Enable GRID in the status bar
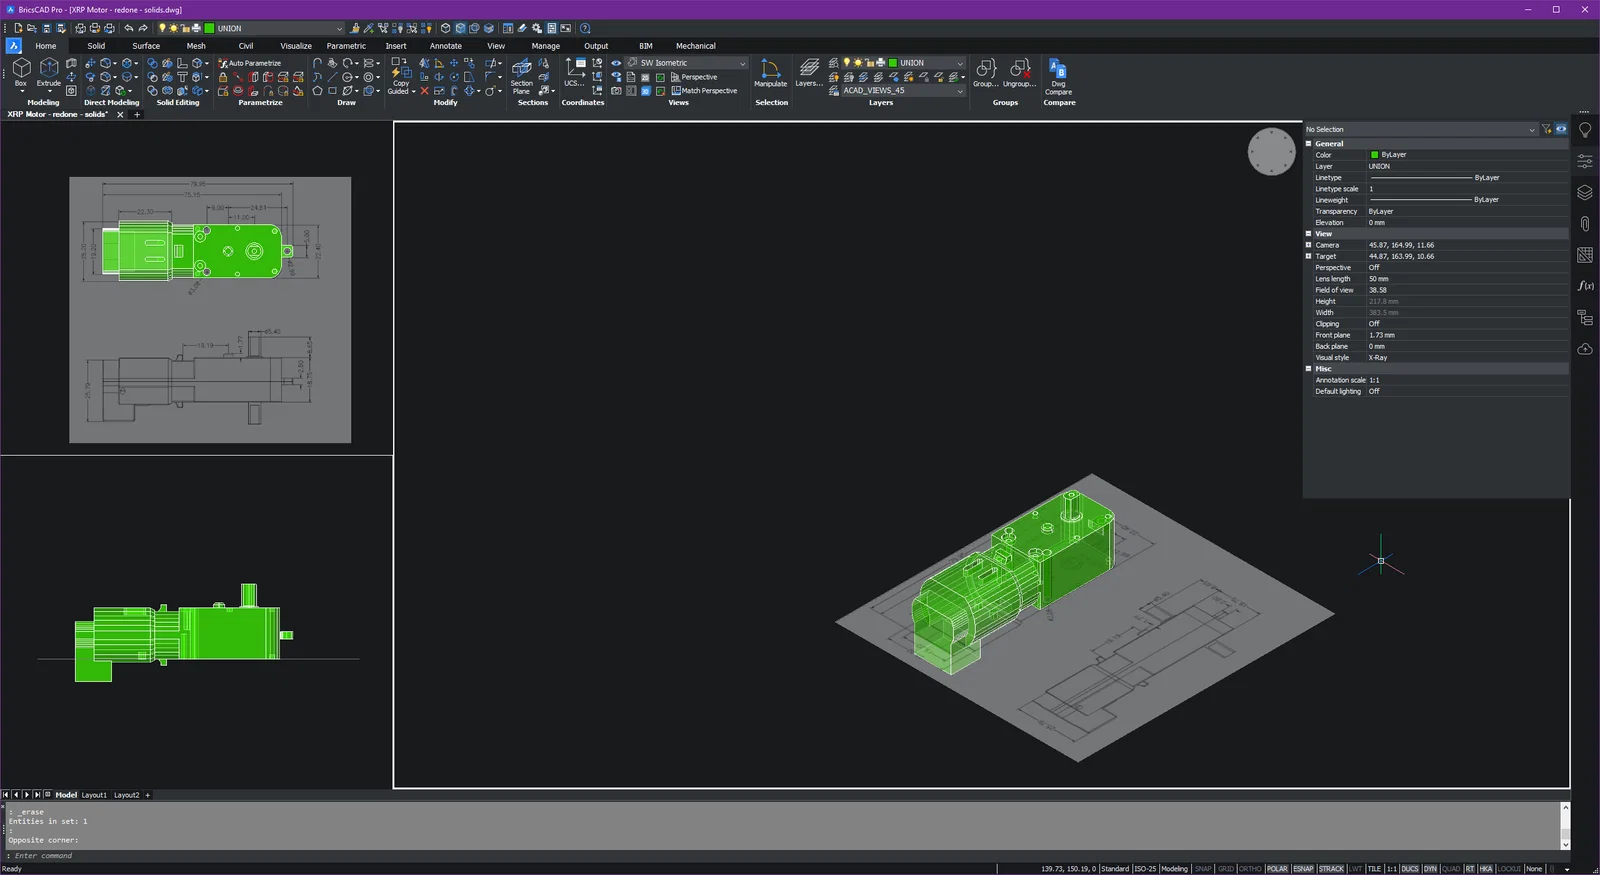The height and width of the screenshot is (875, 1600). tap(1226, 869)
